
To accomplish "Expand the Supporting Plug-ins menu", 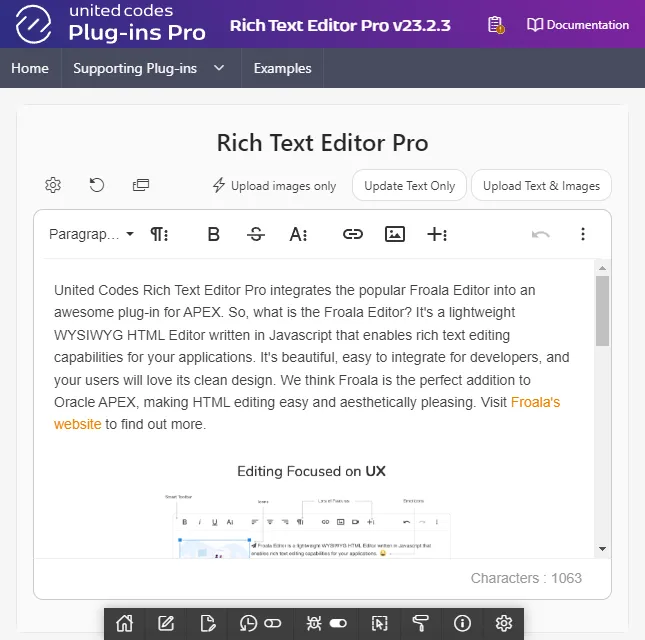I will point(148,69).
